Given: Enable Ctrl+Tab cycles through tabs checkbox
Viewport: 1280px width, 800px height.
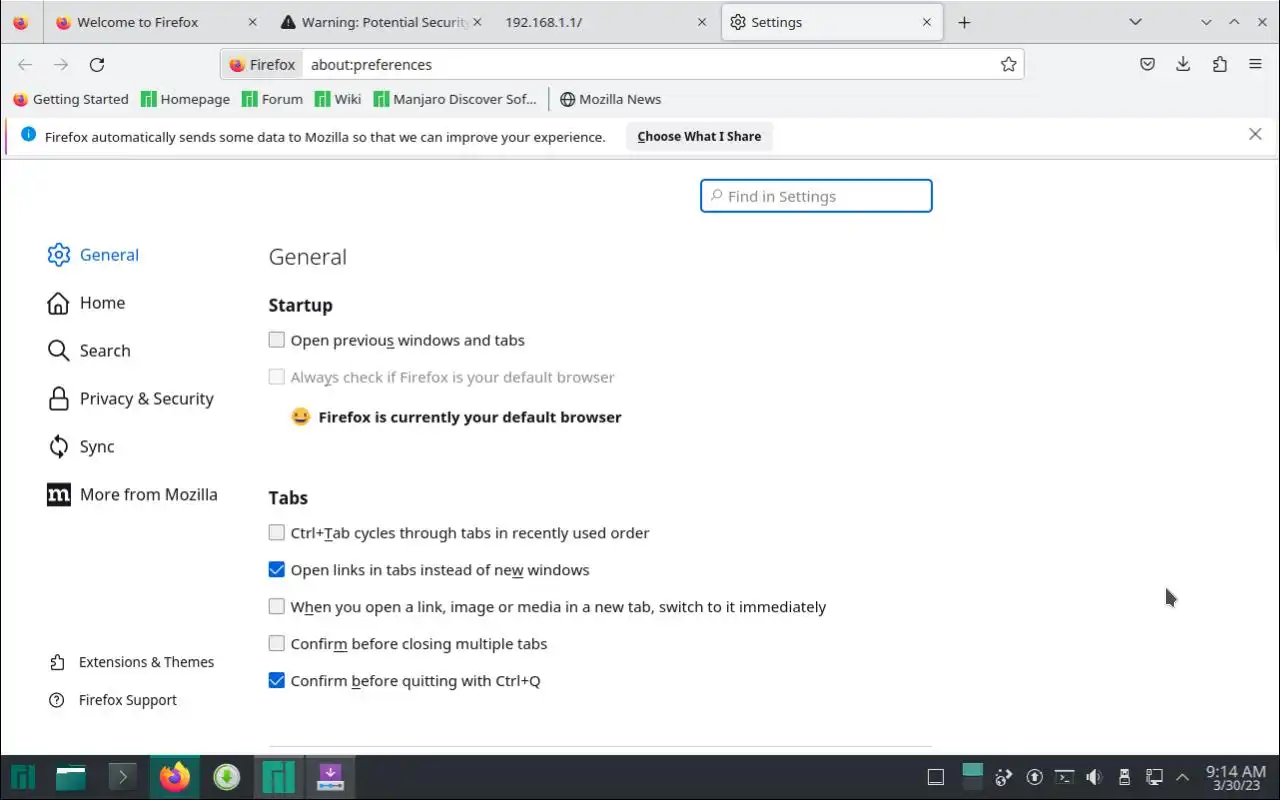Looking at the screenshot, I should click(x=276, y=533).
